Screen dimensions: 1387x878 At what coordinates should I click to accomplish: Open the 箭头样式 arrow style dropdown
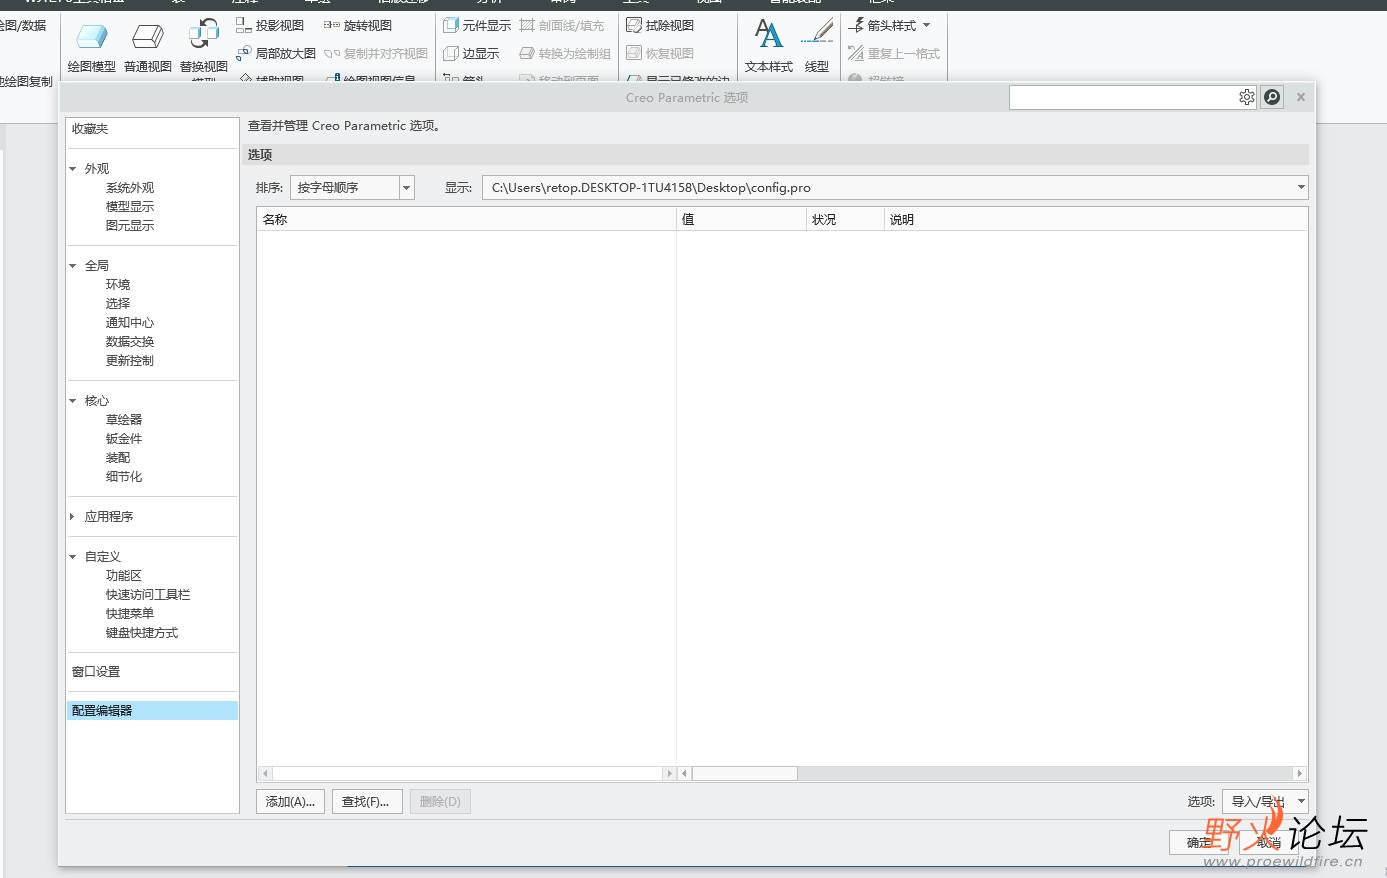pos(889,25)
